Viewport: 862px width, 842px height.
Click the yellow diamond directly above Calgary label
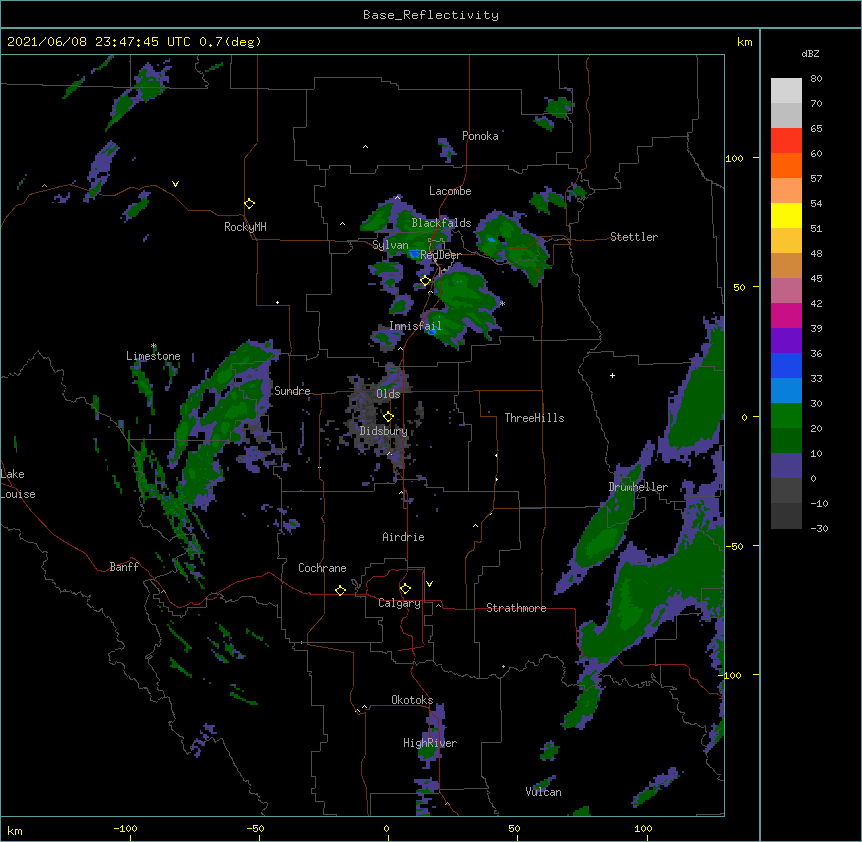405,589
